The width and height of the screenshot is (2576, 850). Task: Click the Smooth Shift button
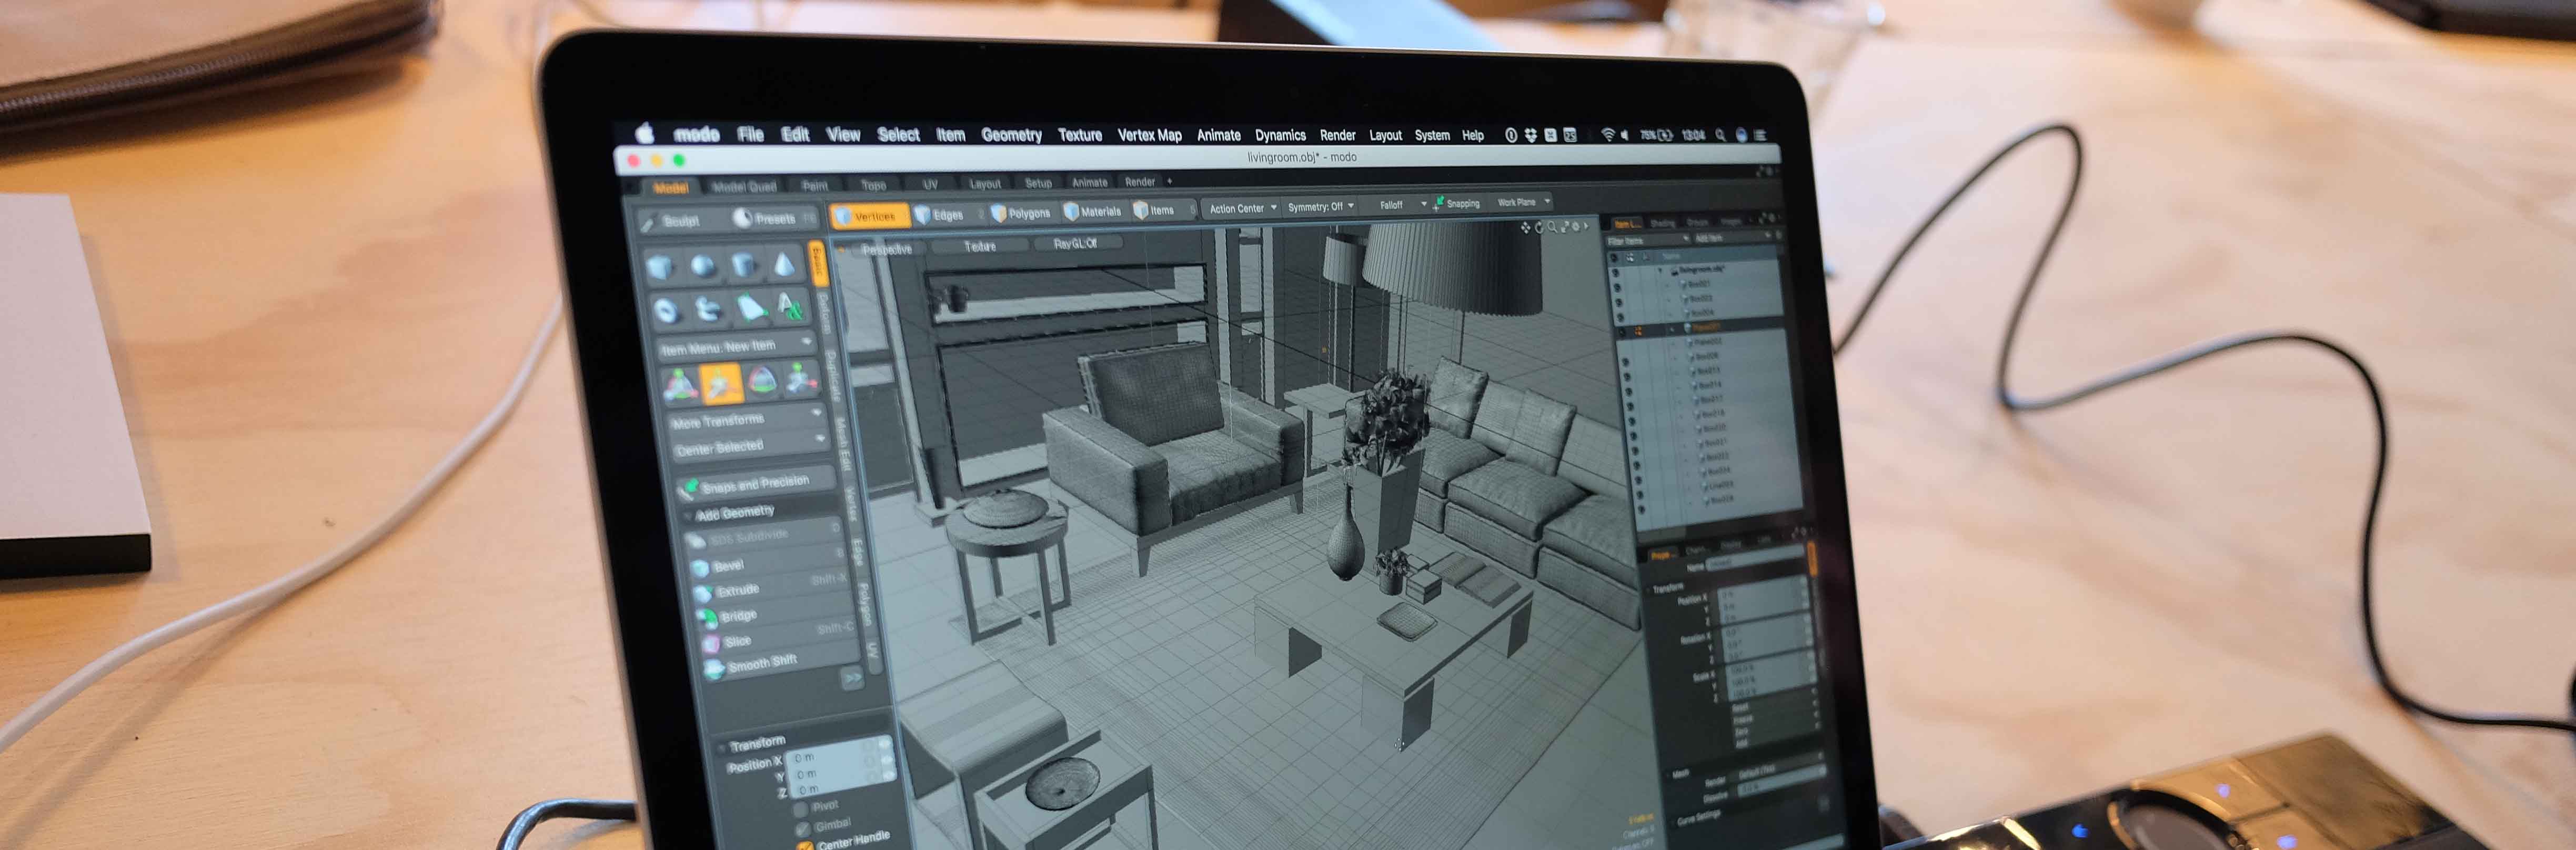(x=761, y=664)
